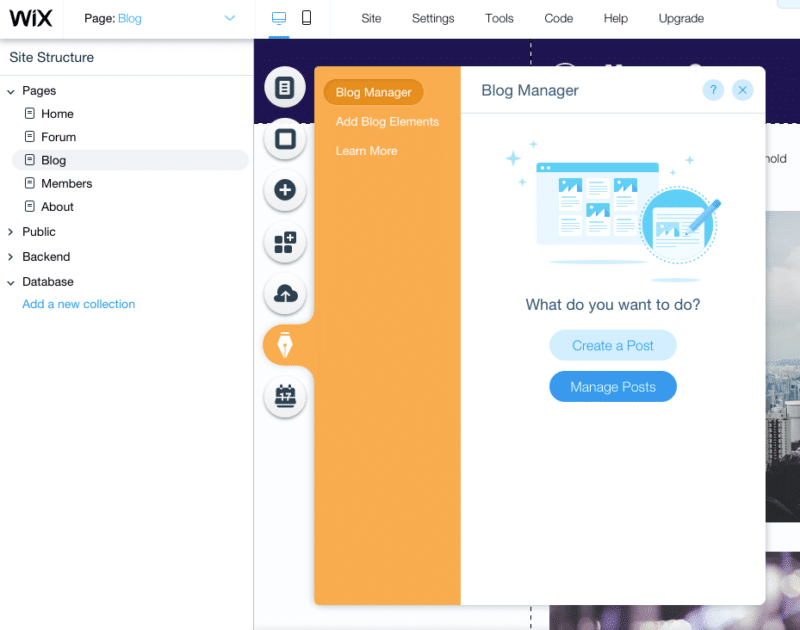Expand the Public section
Screen dimensions: 800x630
[11, 232]
